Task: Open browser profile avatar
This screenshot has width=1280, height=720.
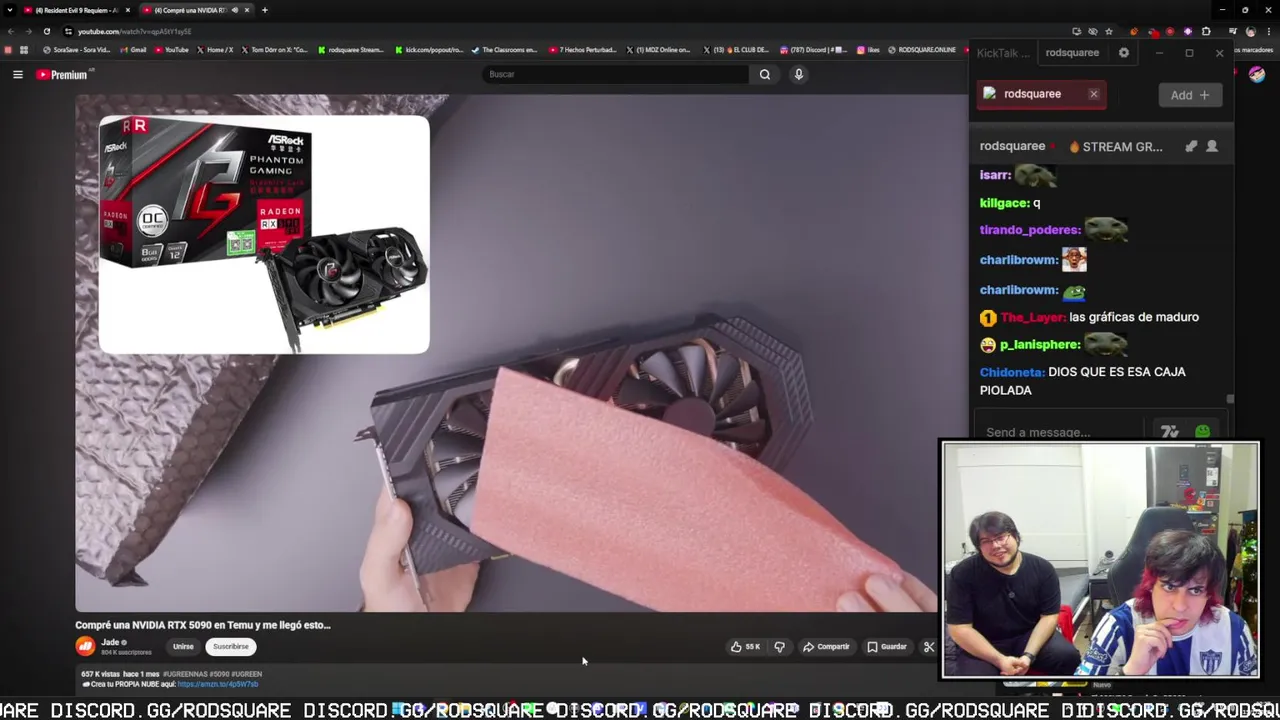Action: pos(1250,31)
